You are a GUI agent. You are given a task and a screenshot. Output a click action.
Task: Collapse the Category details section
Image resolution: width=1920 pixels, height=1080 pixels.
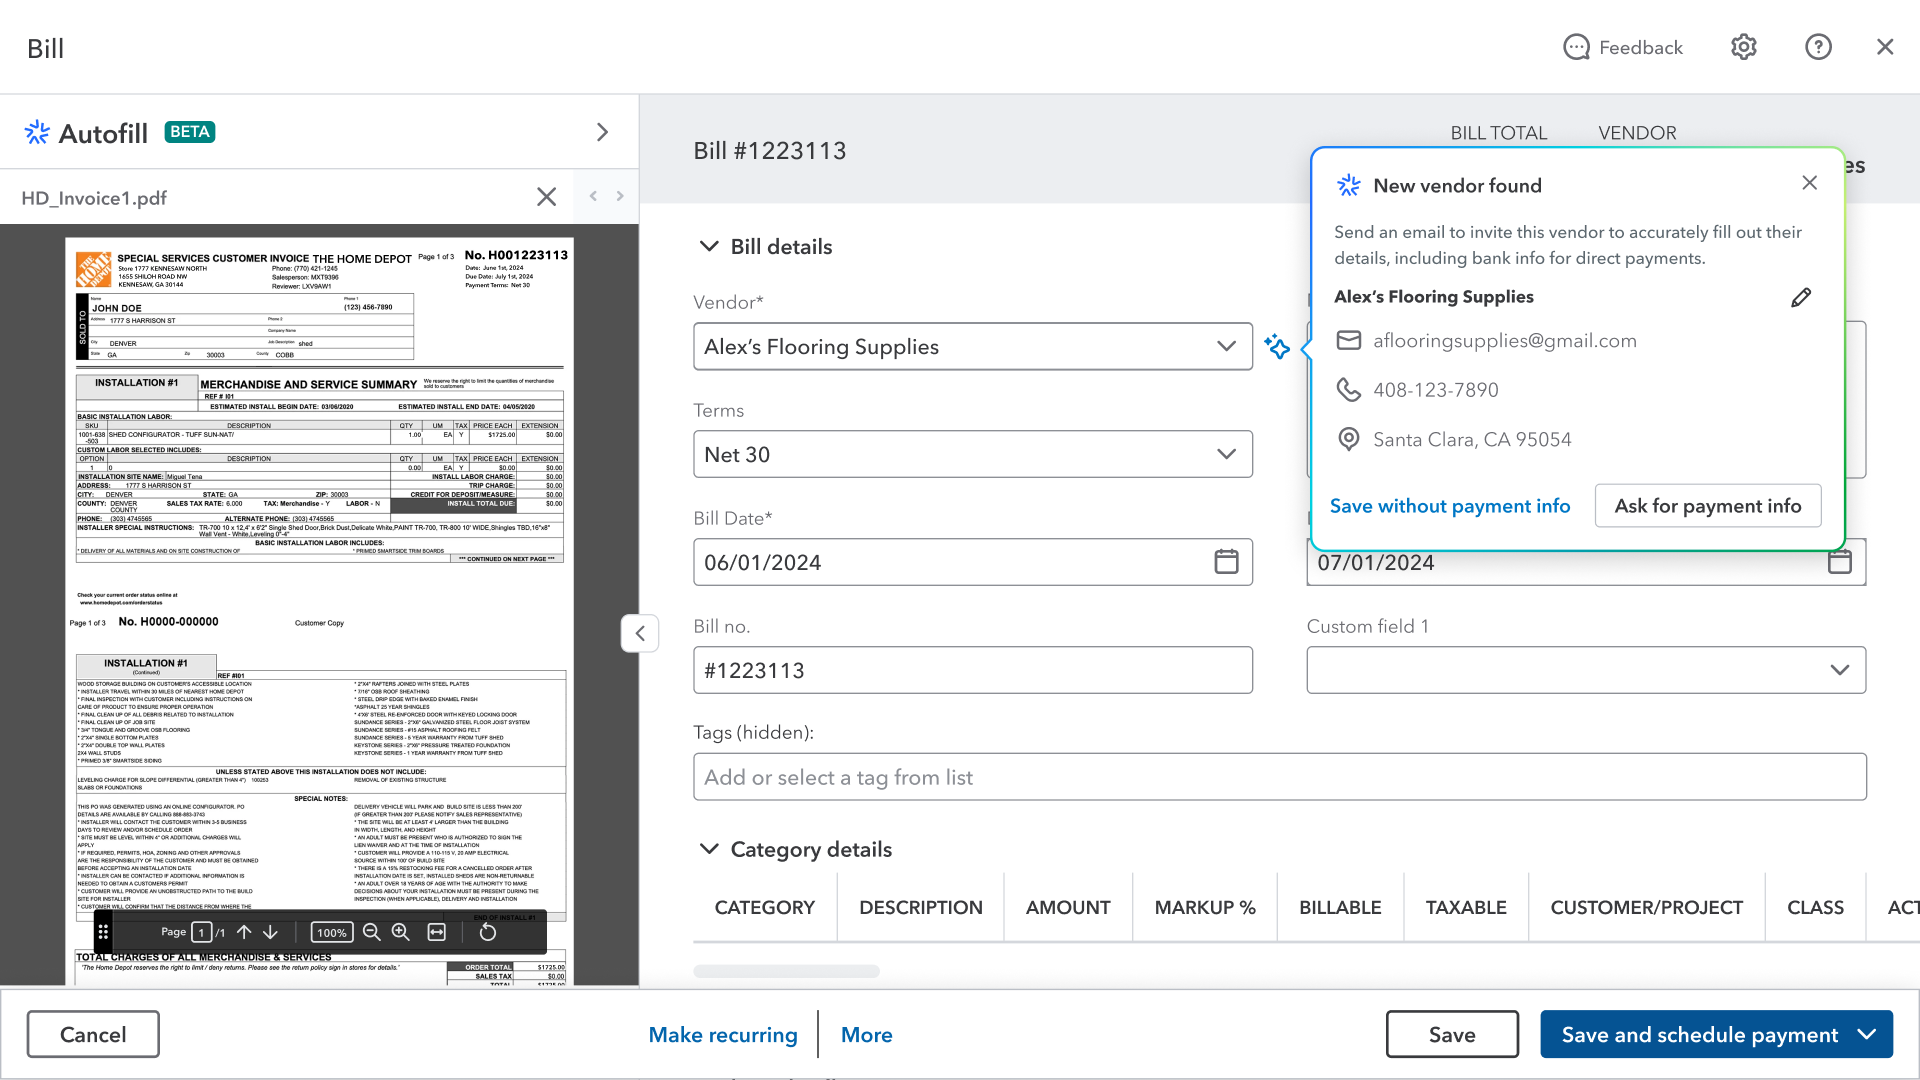coord(709,849)
